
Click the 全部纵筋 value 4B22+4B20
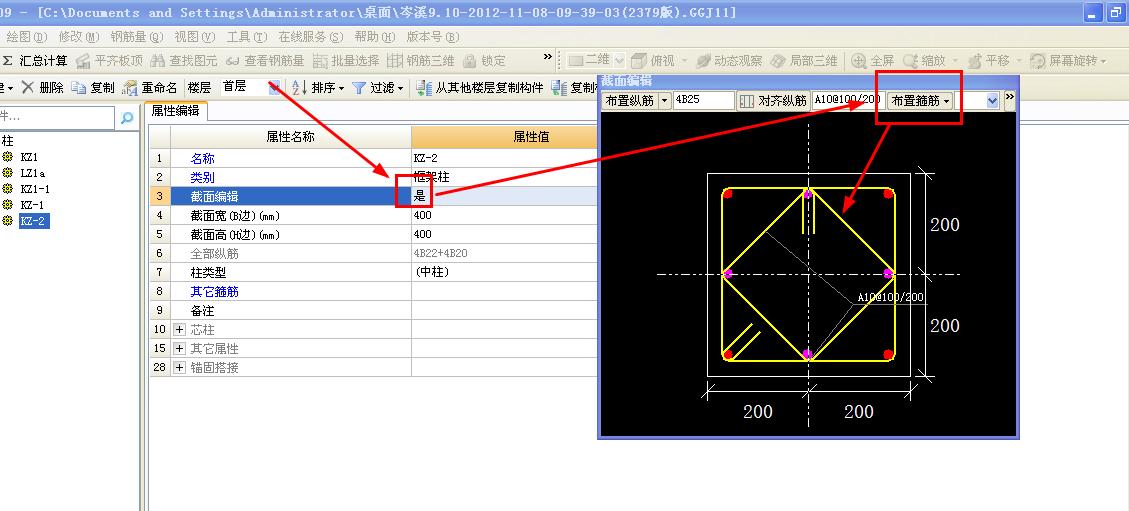pos(504,253)
